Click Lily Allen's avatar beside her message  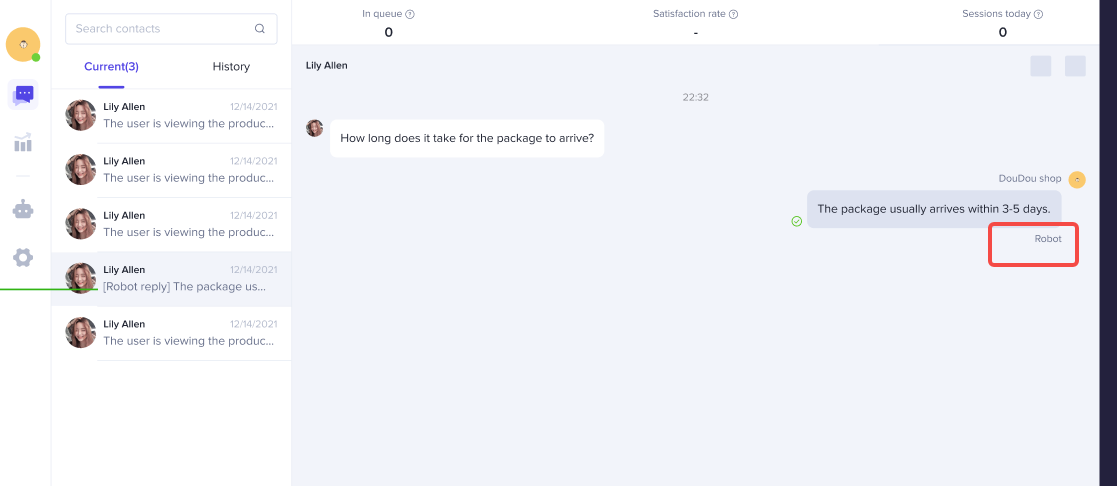315,128
